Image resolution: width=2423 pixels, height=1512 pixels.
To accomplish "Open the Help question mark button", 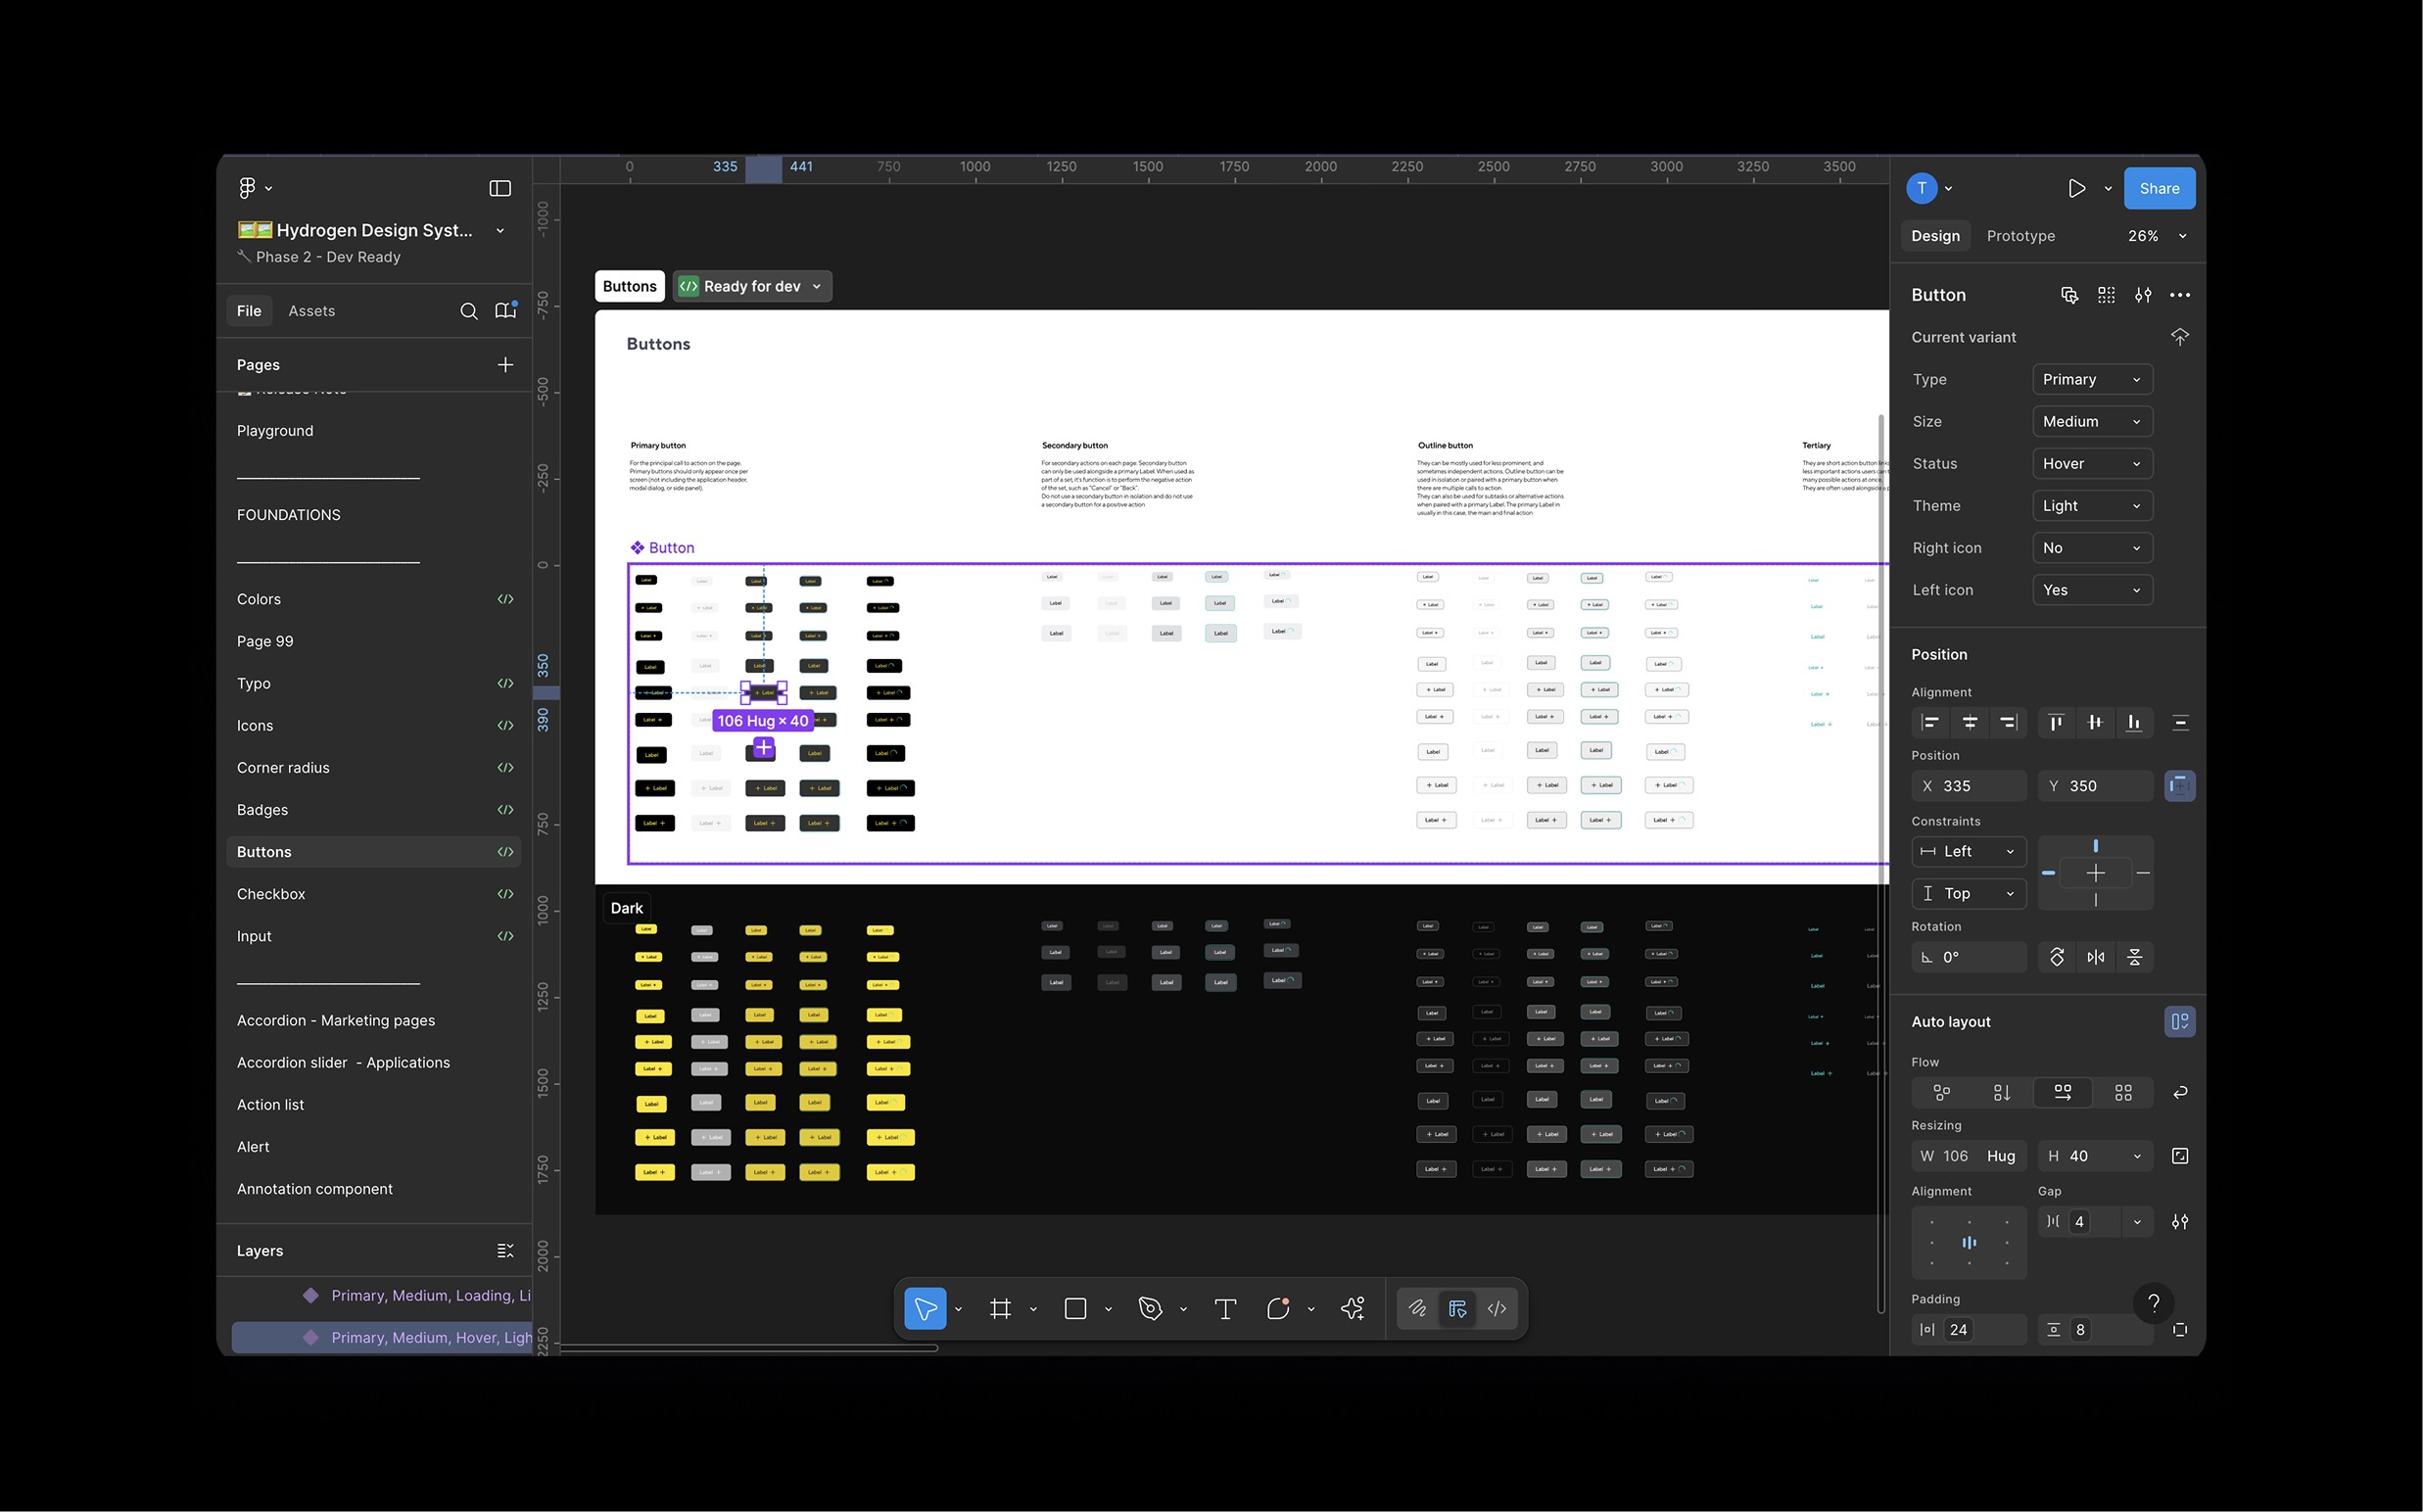I will [2154, 1302].
